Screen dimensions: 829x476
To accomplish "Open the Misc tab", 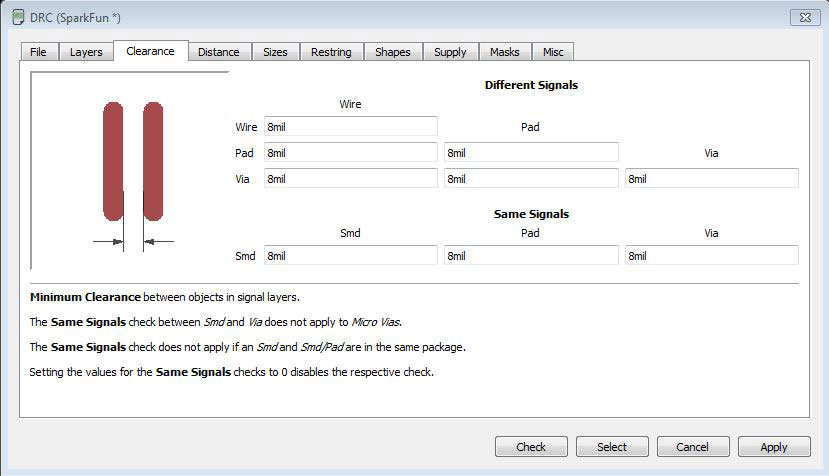I will coord(553,52).
